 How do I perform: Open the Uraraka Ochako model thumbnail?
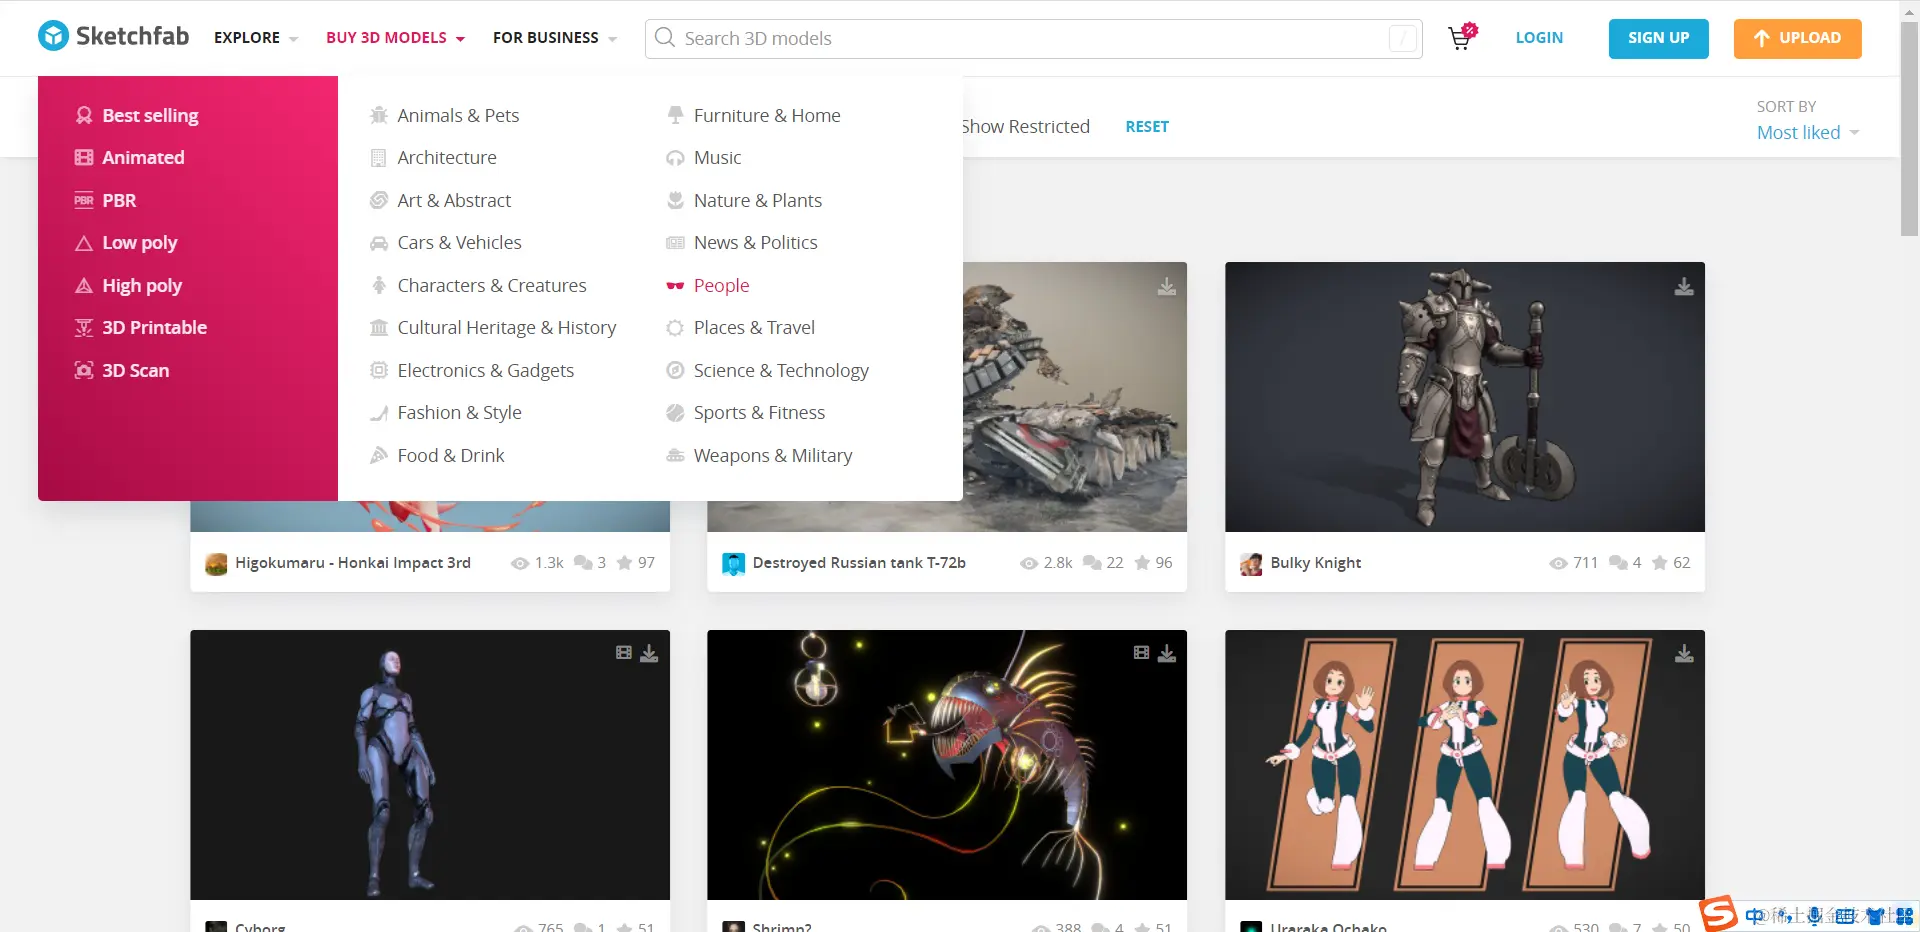point(1465,765)
